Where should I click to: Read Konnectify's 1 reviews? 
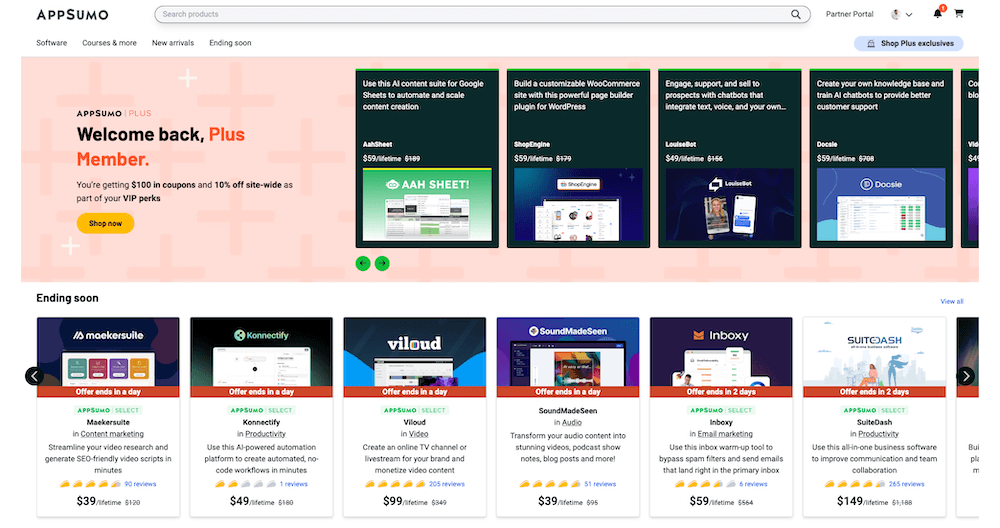coord(293,484)
